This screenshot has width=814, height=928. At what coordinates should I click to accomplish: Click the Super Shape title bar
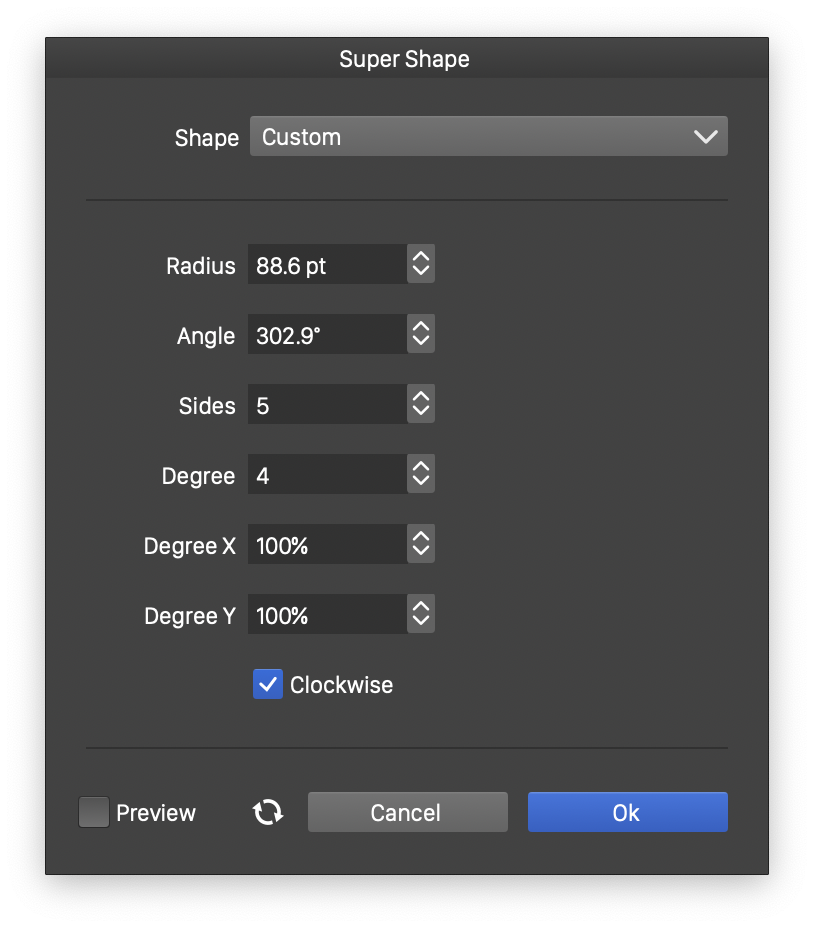[405, 59]
